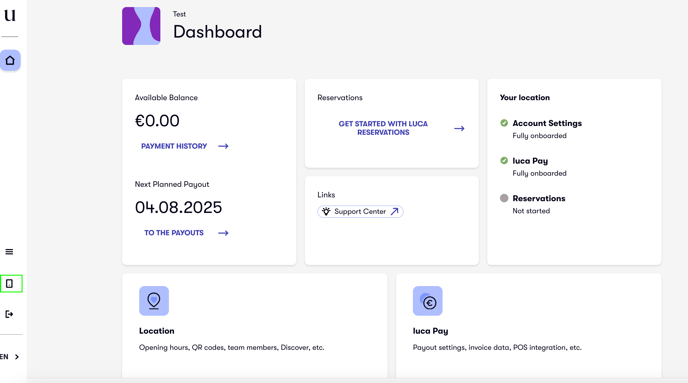This screenshot has width=688, height=383.
Task: Click the luca Pay euro icon tile
Action: click(x=428, y=301)
